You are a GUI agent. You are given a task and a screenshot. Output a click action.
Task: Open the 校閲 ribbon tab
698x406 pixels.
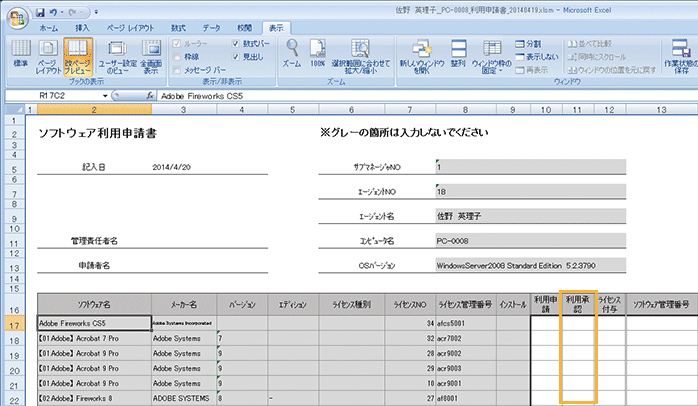pyautogui.click(x=244, y=28)
